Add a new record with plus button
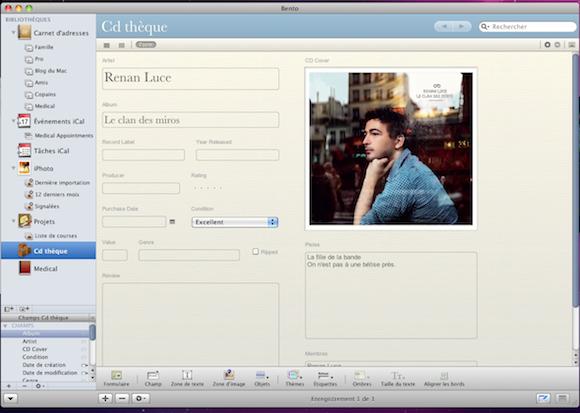 pyautogui.click(x=105, y=398)
